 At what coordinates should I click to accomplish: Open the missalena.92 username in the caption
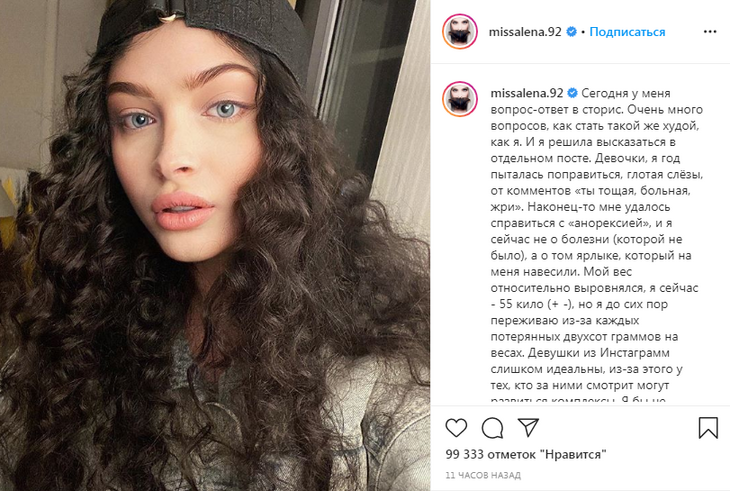pos(527,93)
